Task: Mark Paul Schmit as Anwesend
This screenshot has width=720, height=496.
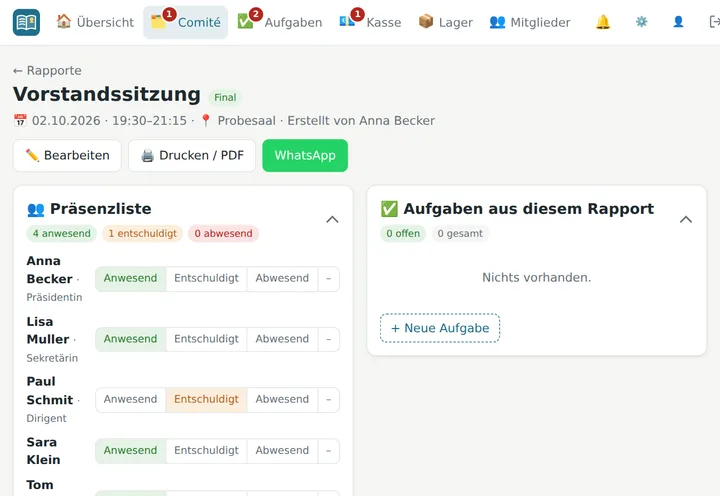Action: 130,400
